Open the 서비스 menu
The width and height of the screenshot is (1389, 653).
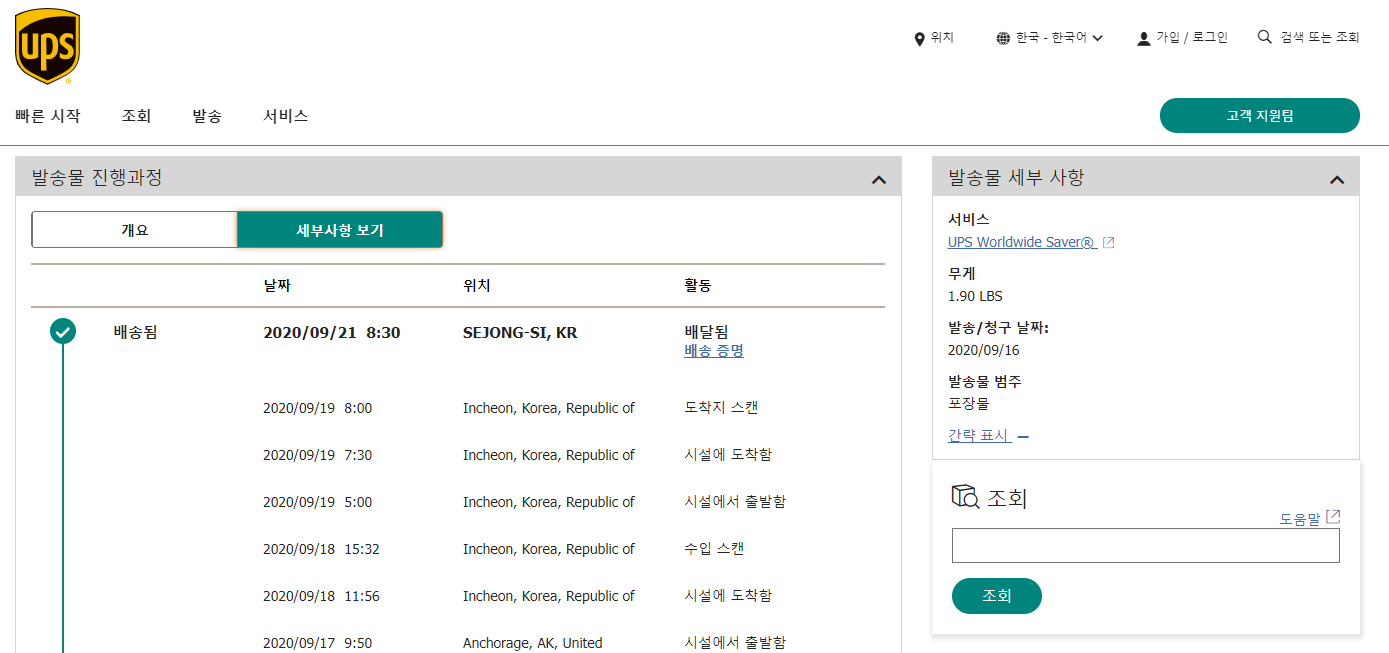[286, 116]
